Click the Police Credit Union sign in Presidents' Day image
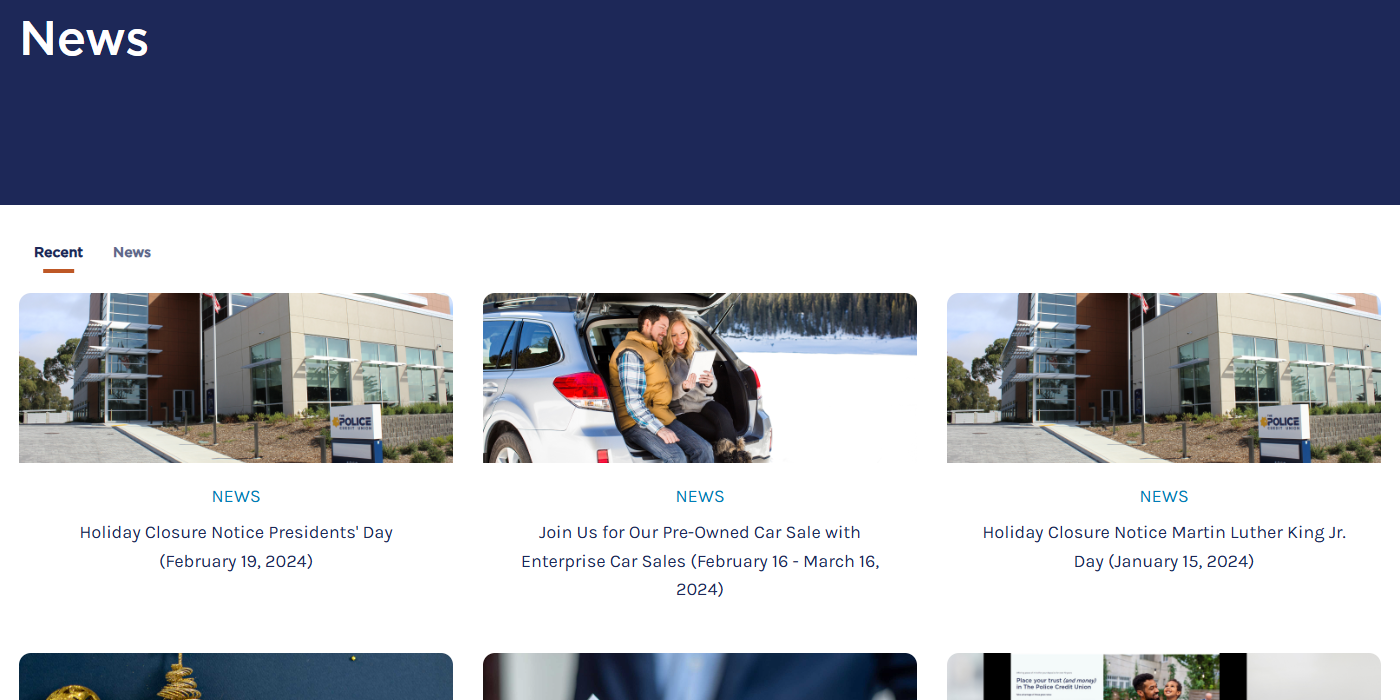This screenshot has height=700, width=1400. (356, 433)
